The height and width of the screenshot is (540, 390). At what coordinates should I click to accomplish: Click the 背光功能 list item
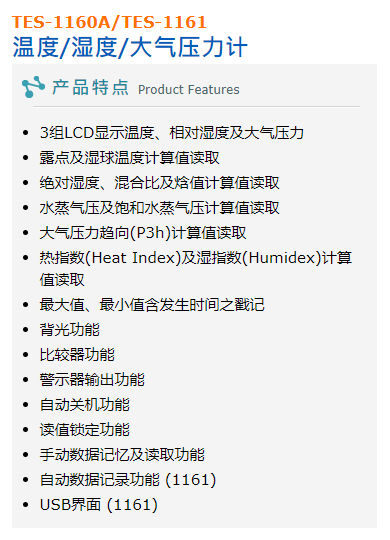tap(70, 330)
